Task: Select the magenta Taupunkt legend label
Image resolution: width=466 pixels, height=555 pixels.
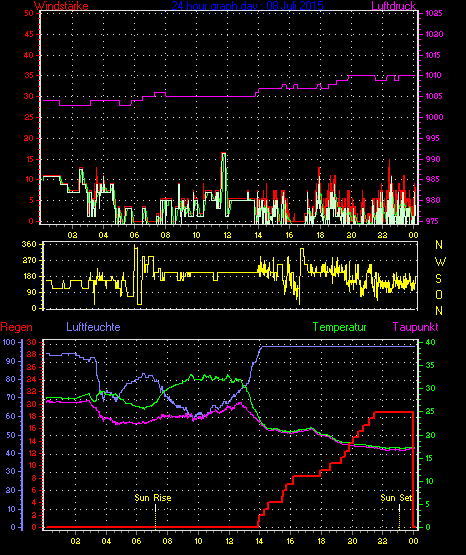Action: 416,327
